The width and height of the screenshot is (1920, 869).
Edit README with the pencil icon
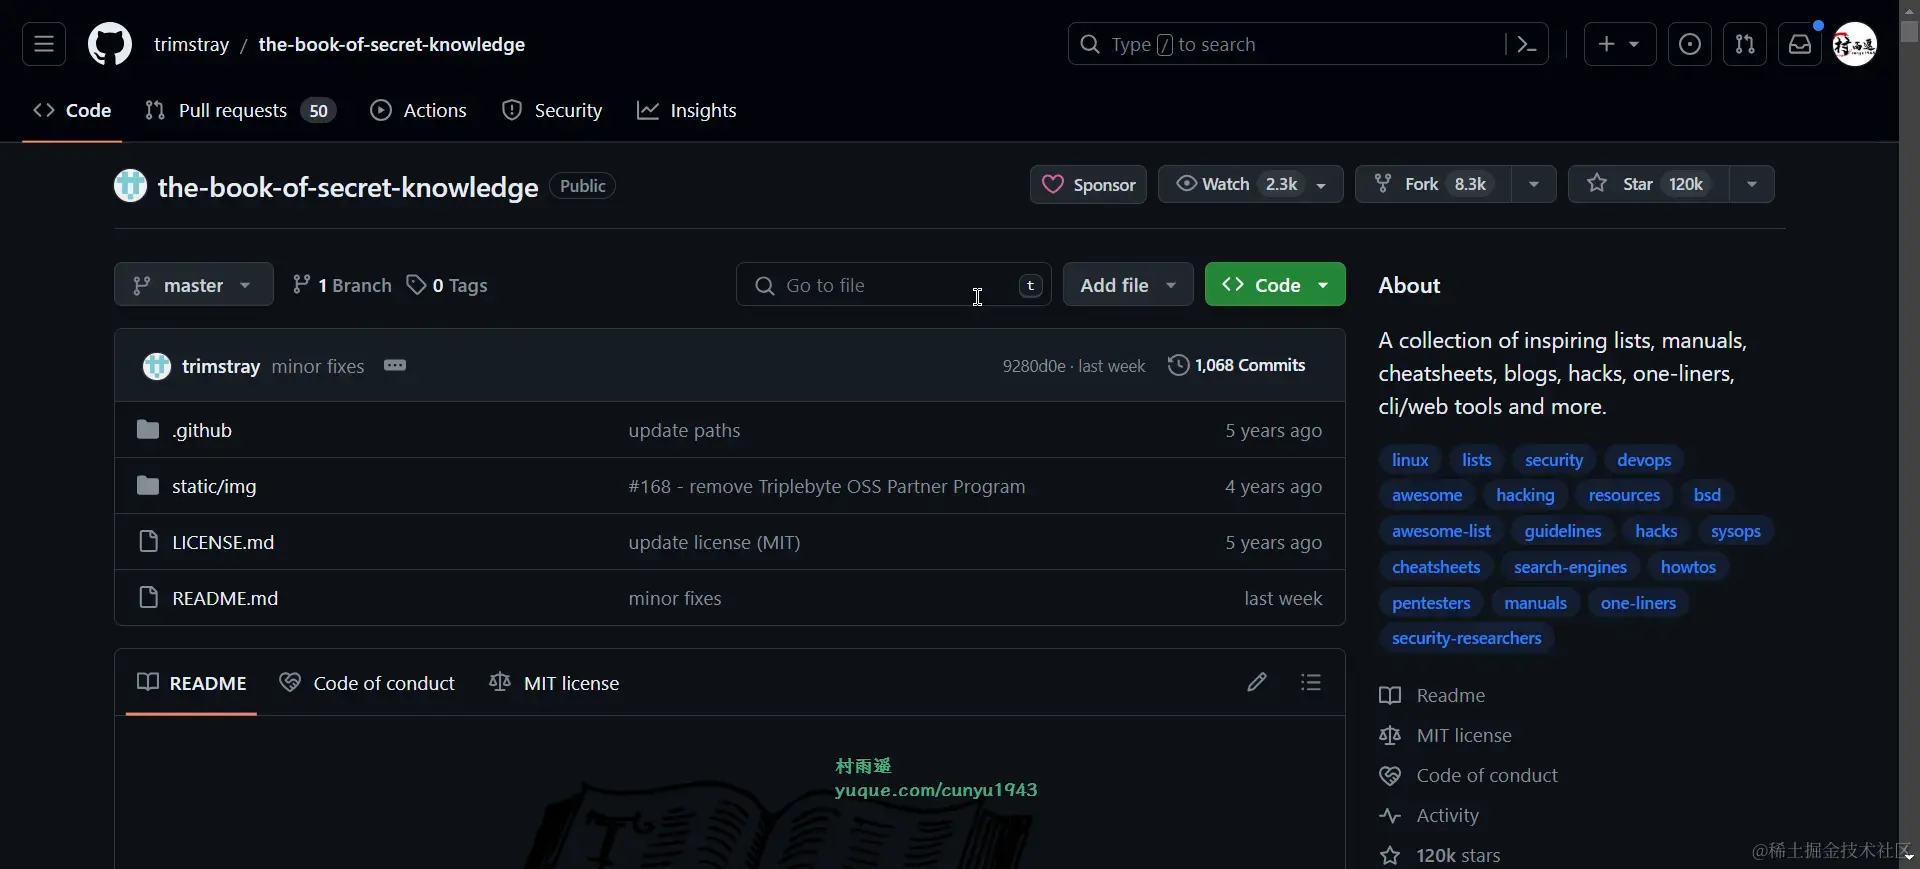pyautogui.click(x=1257, y=682)
